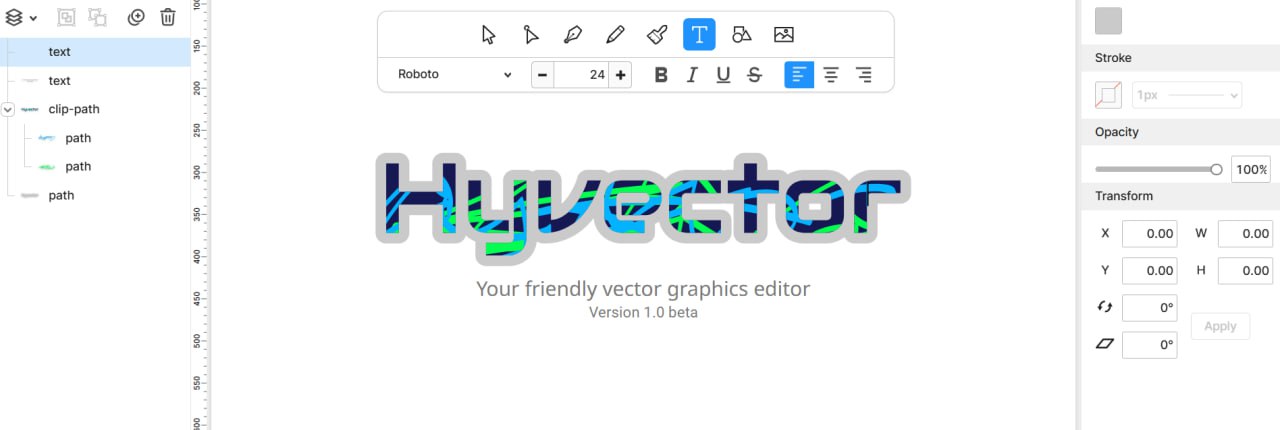1280x430 pixels.
Task: Click the trash icon to delete layer
Action: (x=168, y=17)
